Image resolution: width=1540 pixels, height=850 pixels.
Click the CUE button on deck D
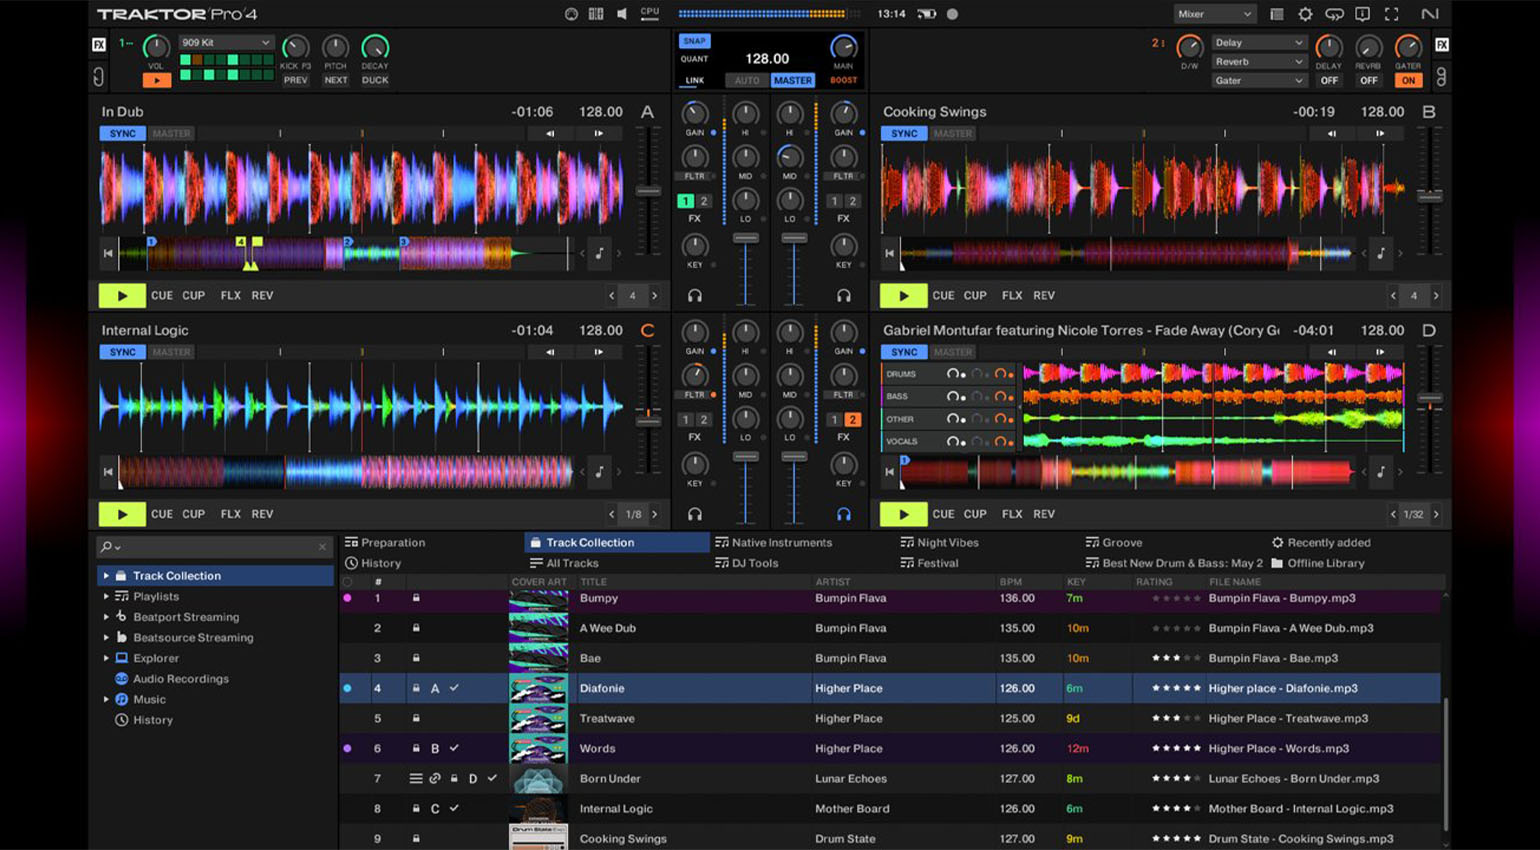pos(943,514)
